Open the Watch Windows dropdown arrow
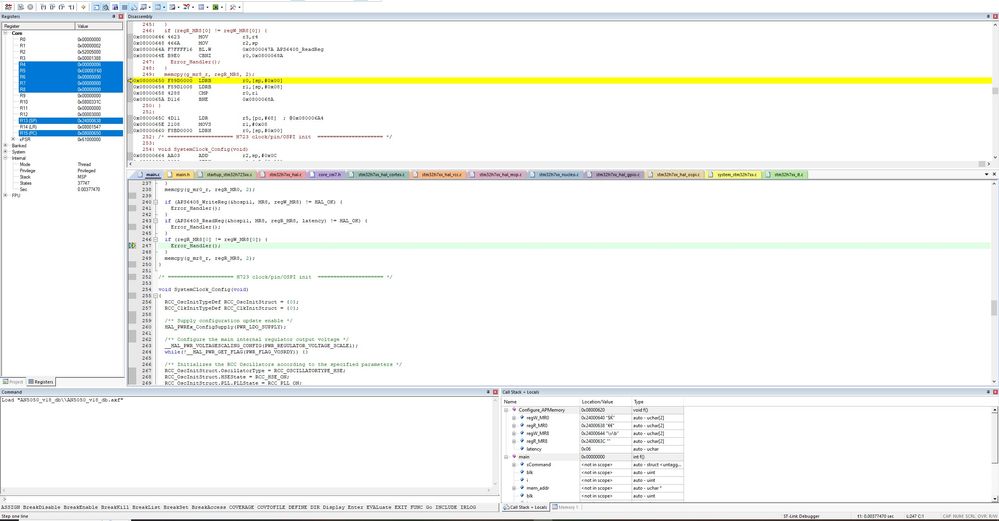Screen dimensions: 999x521 tap(150, 7)
